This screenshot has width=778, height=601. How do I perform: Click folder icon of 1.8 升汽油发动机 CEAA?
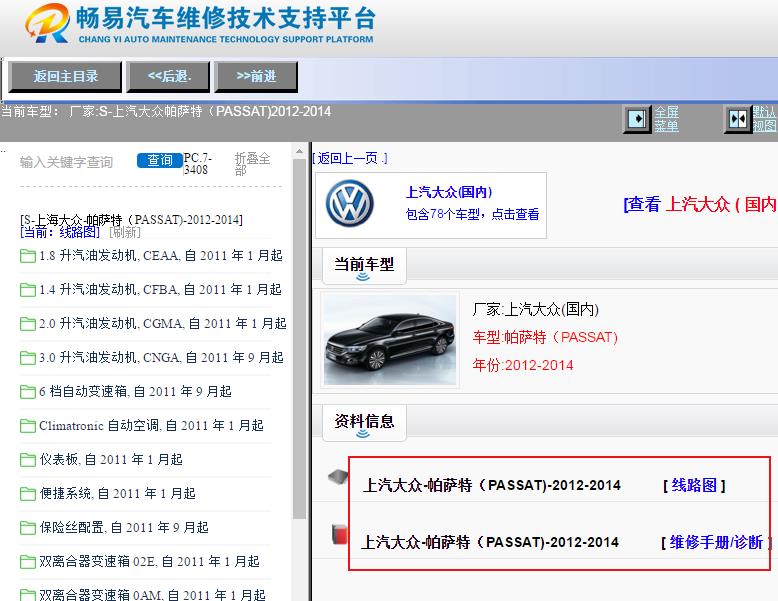point(27,256)
